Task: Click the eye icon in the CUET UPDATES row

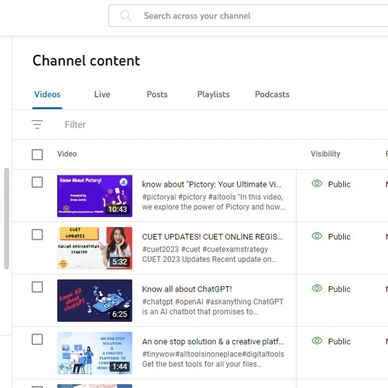Action: pyautogui.click(x=317, y=236)
